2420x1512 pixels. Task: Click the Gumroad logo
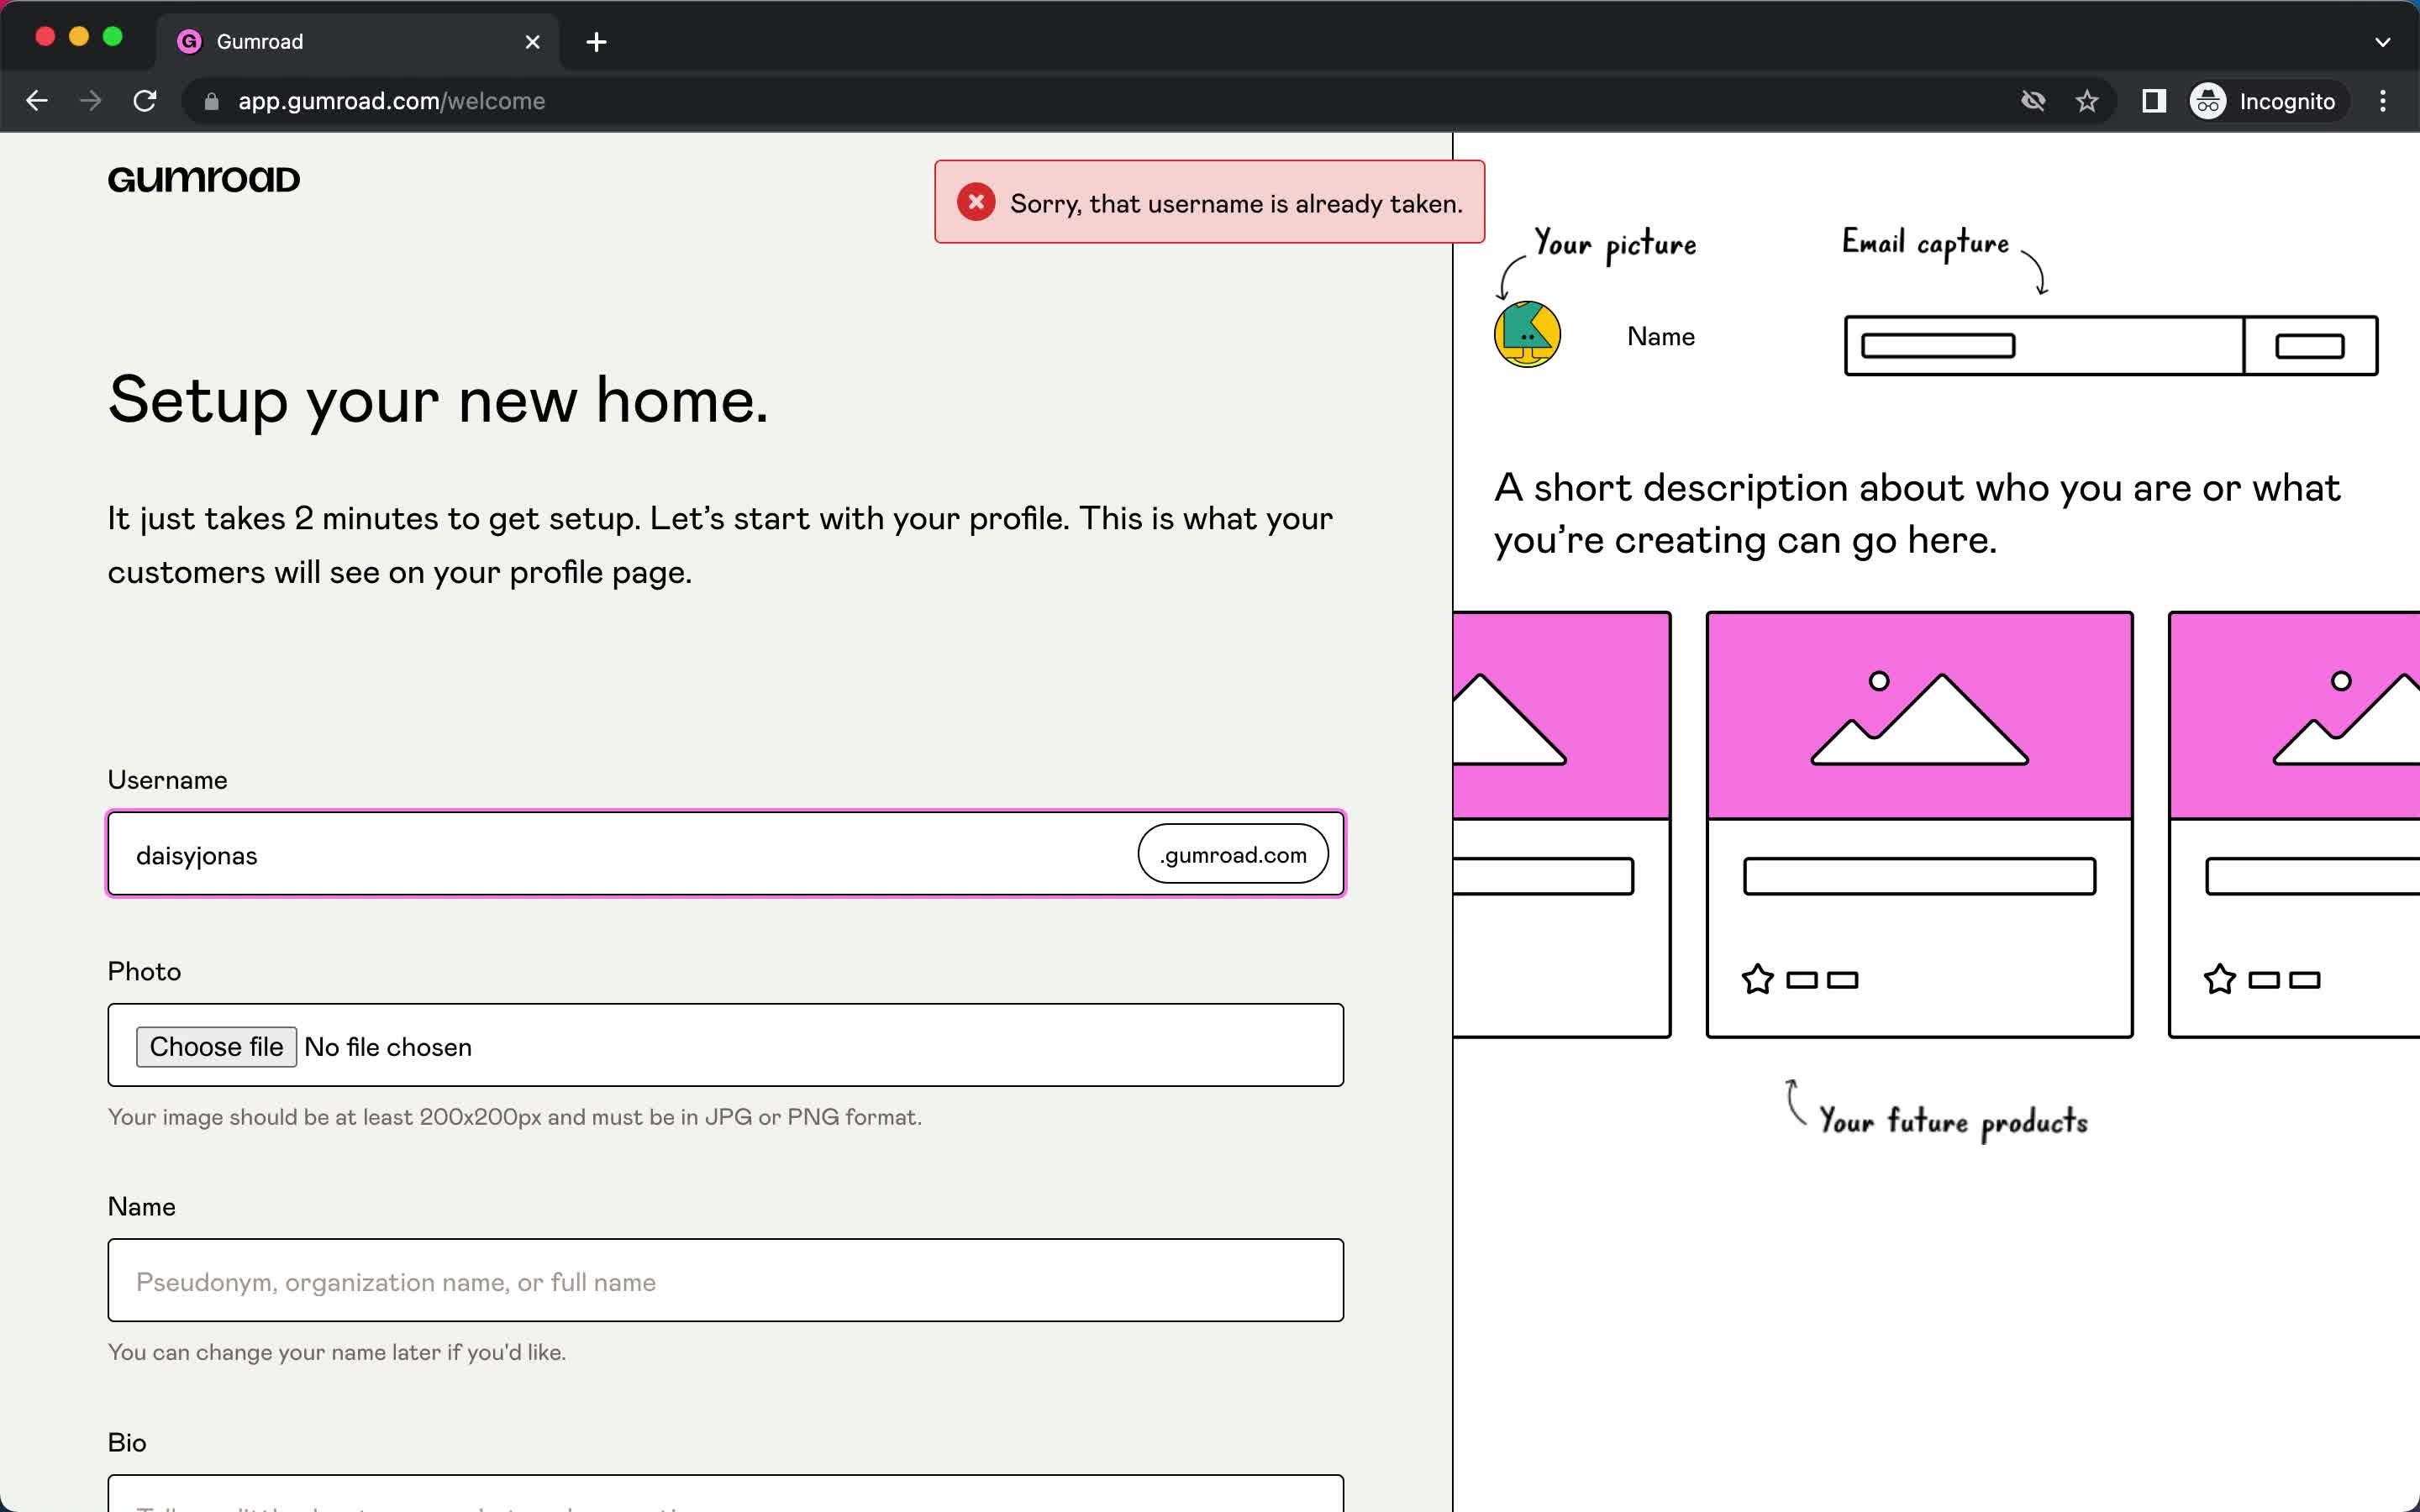(204, 180)
